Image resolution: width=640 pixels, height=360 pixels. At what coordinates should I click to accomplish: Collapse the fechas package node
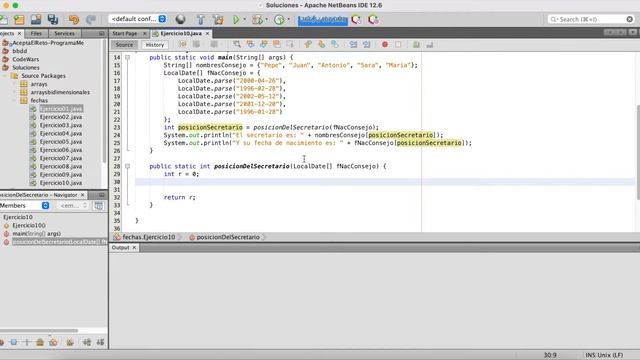click(14, 100)
